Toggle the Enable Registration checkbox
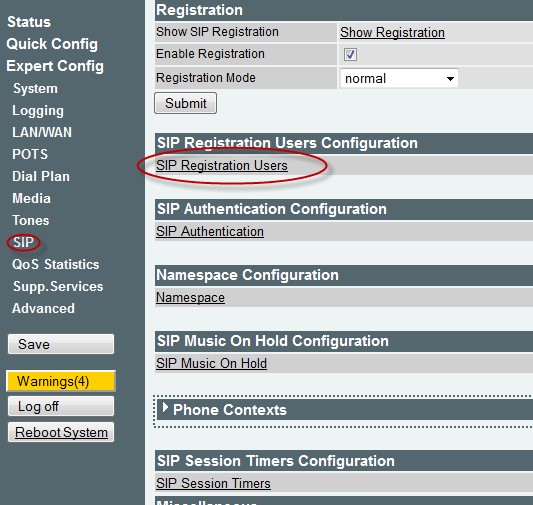The width and height of the screenshot is (533, 505). tap(350, 54)
